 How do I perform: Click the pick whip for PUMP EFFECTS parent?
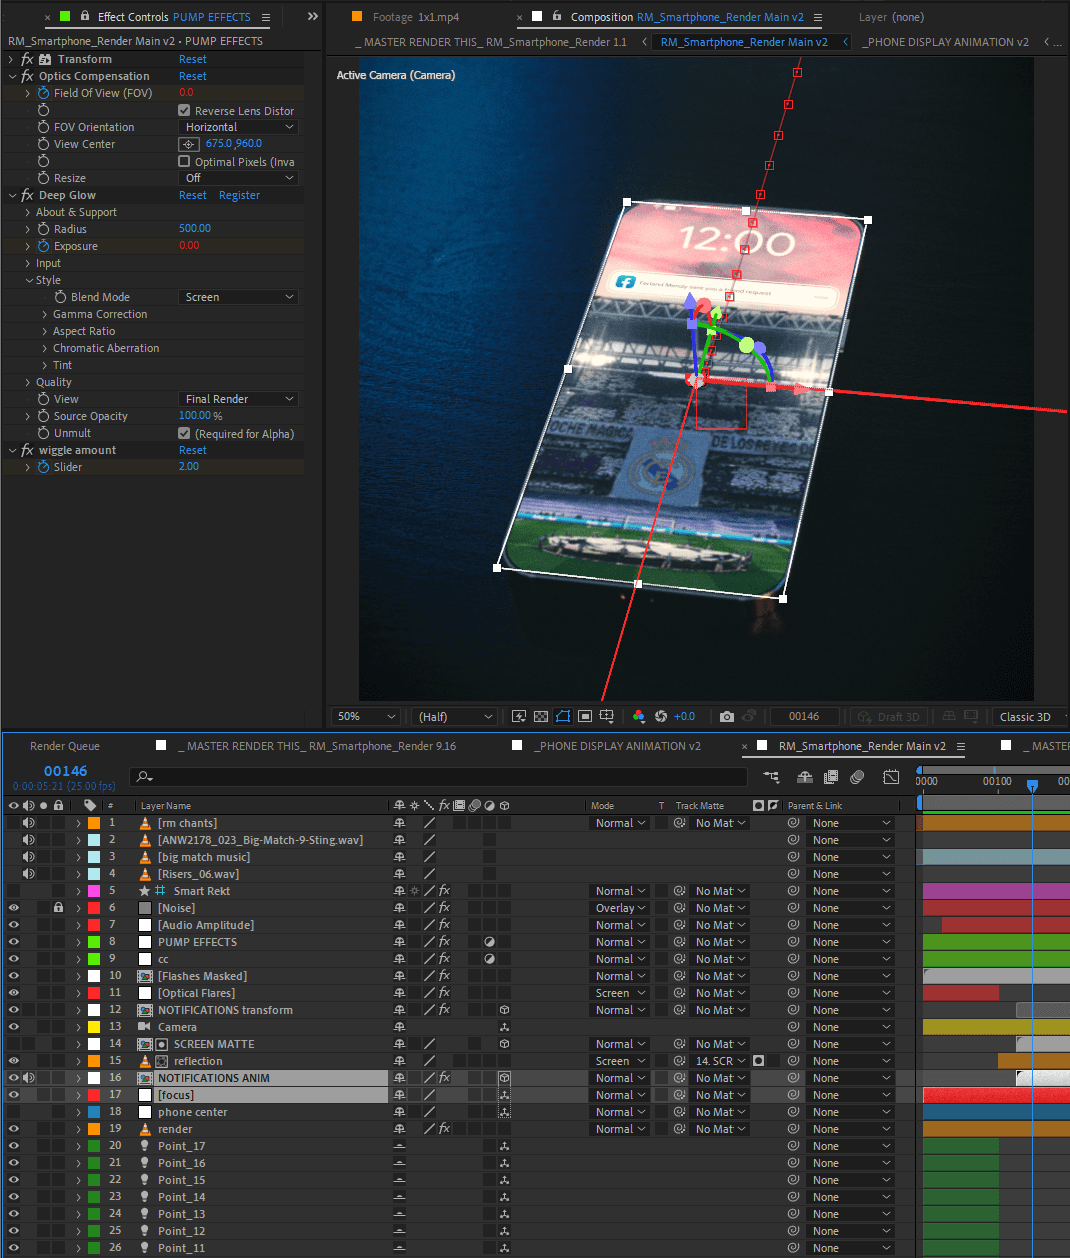793,942
